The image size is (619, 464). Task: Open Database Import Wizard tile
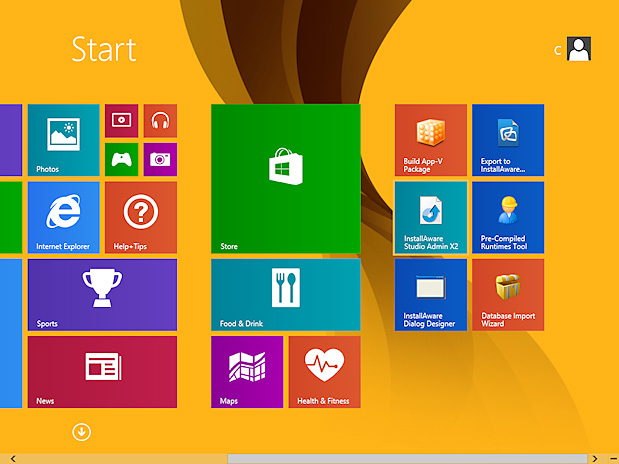point(508,295)
